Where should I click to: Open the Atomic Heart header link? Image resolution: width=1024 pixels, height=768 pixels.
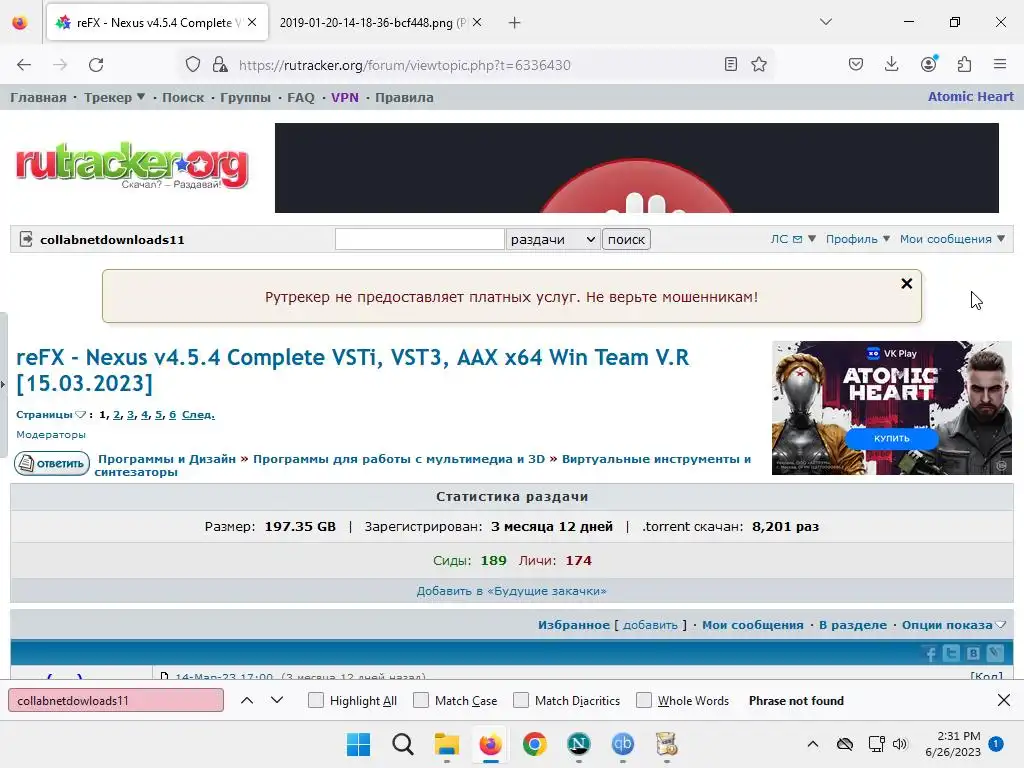(x=970, y=97)
